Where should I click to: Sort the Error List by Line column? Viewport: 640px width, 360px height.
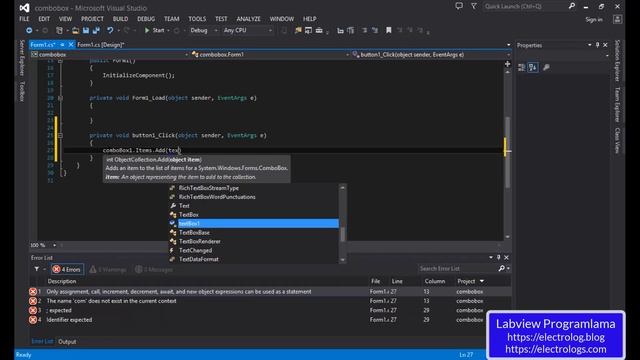point(397,281)
